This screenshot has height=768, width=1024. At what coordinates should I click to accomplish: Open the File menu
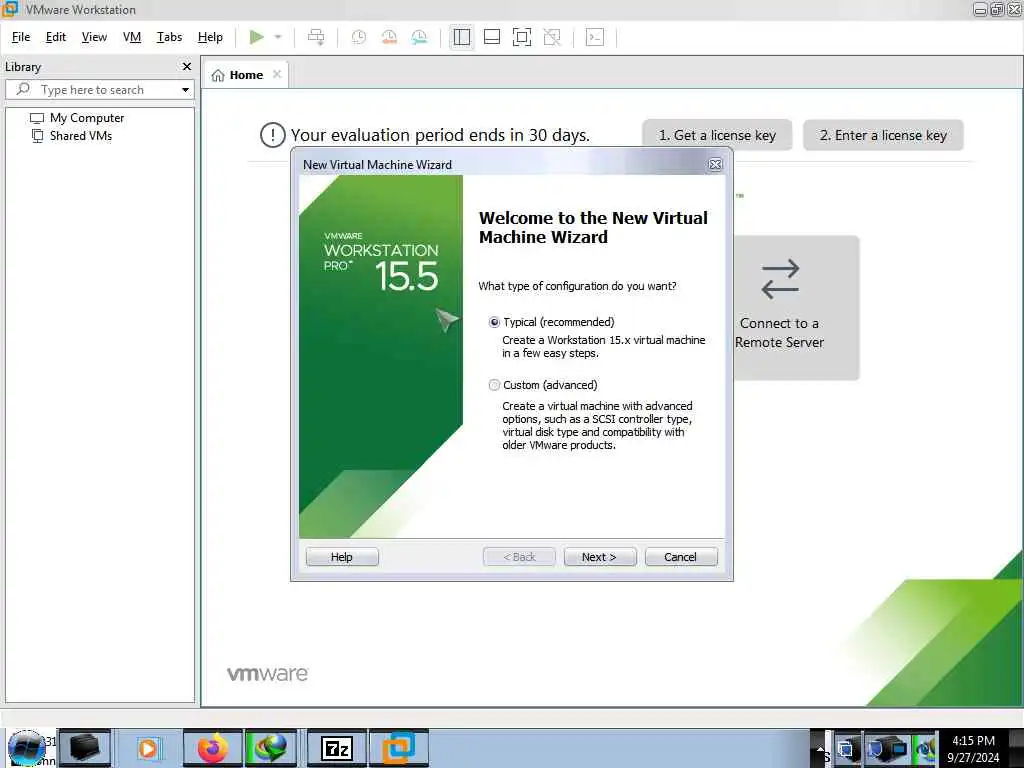(x=21, y=37)
